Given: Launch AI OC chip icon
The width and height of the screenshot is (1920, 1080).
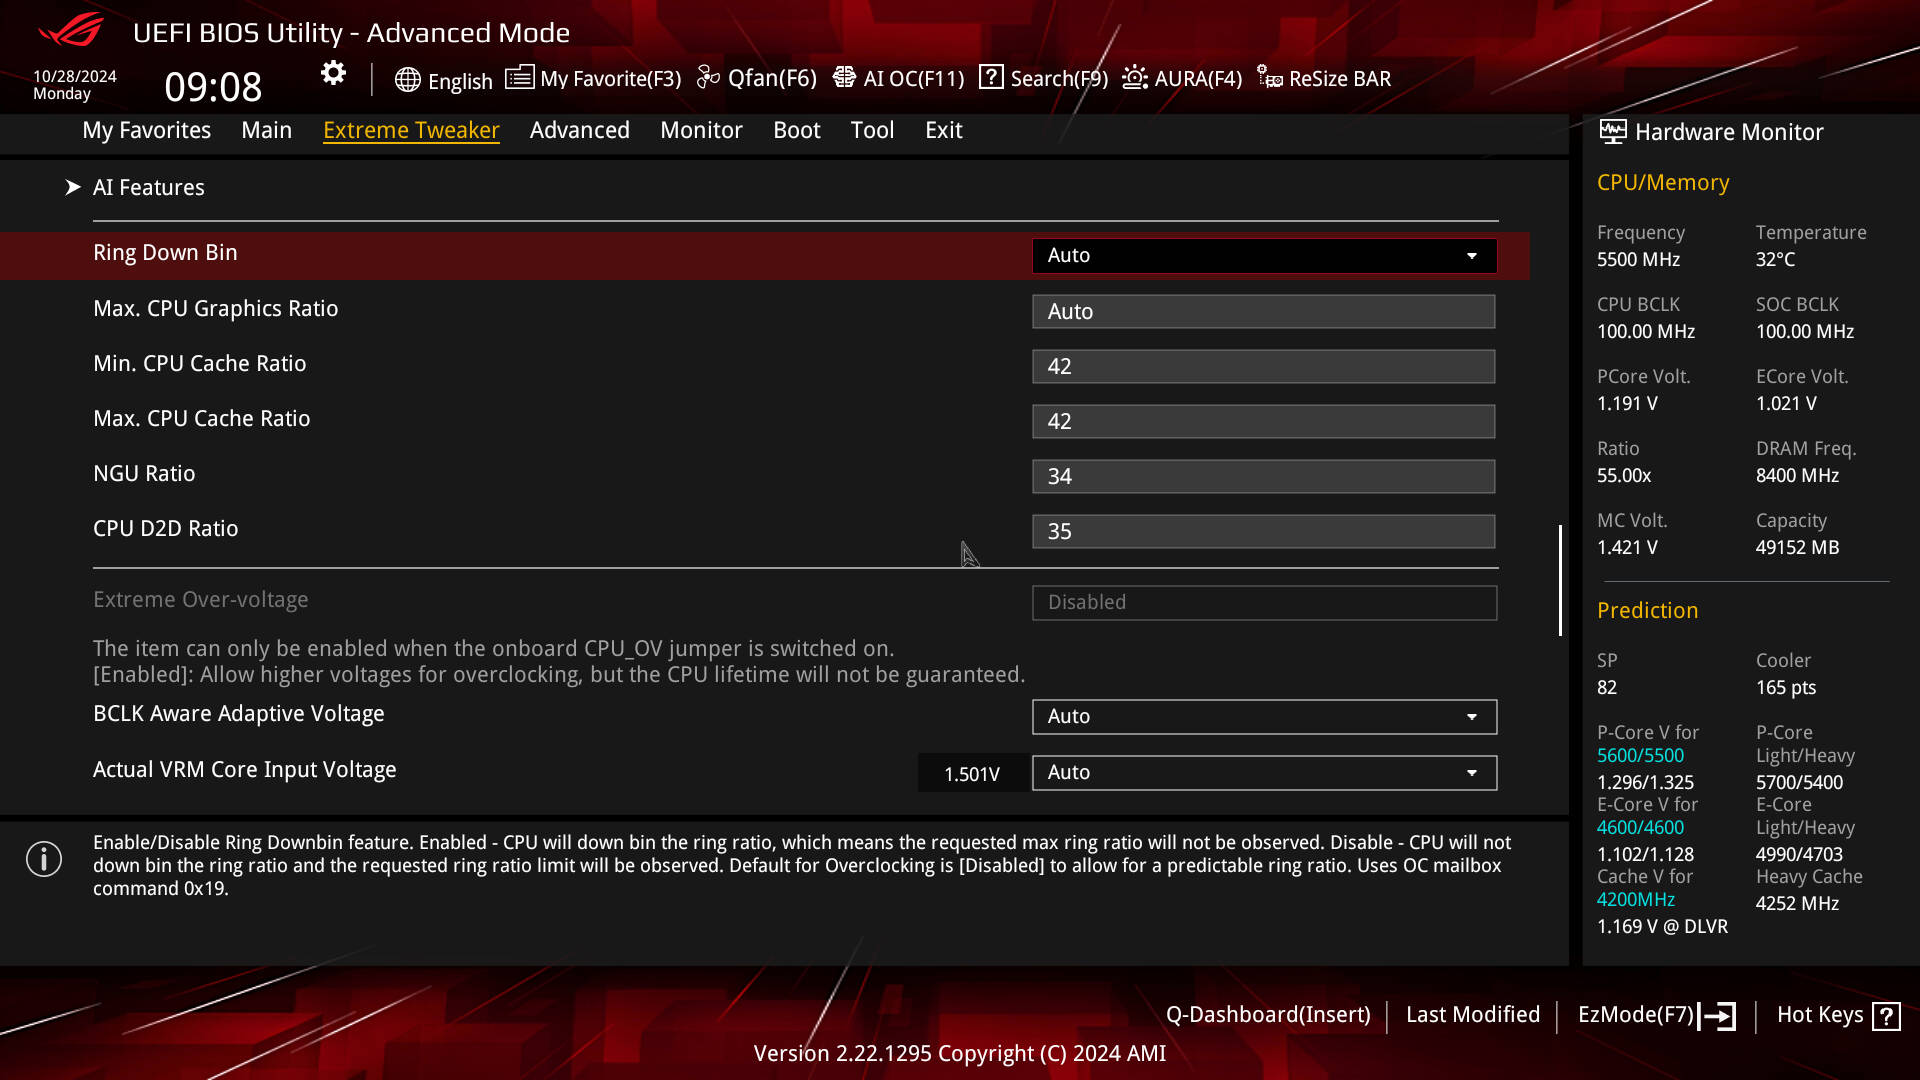Looking at the screenshot, I should click(844, 78).
